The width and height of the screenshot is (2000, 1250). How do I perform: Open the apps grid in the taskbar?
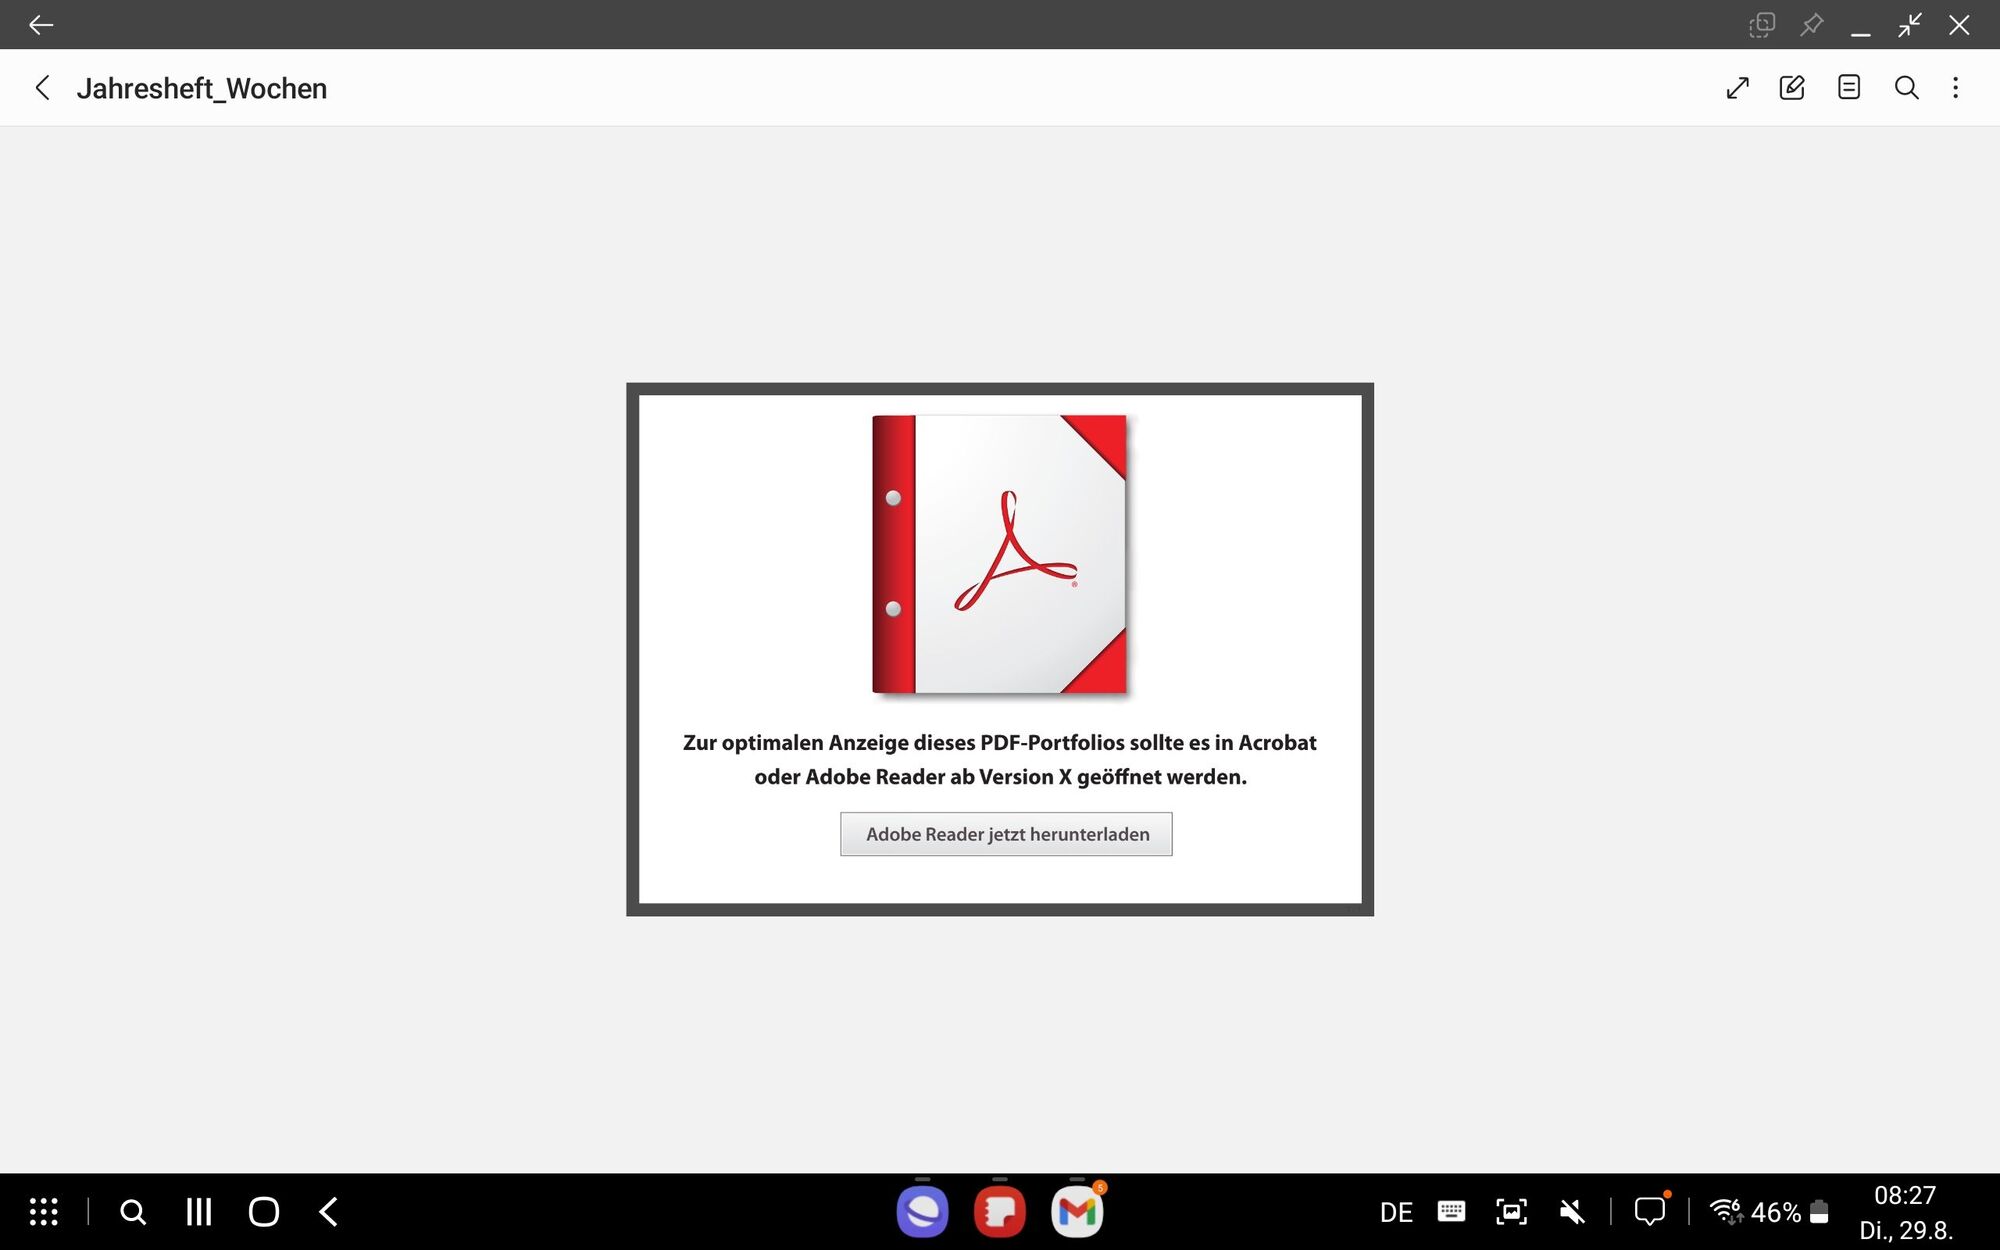[44, 1212]
